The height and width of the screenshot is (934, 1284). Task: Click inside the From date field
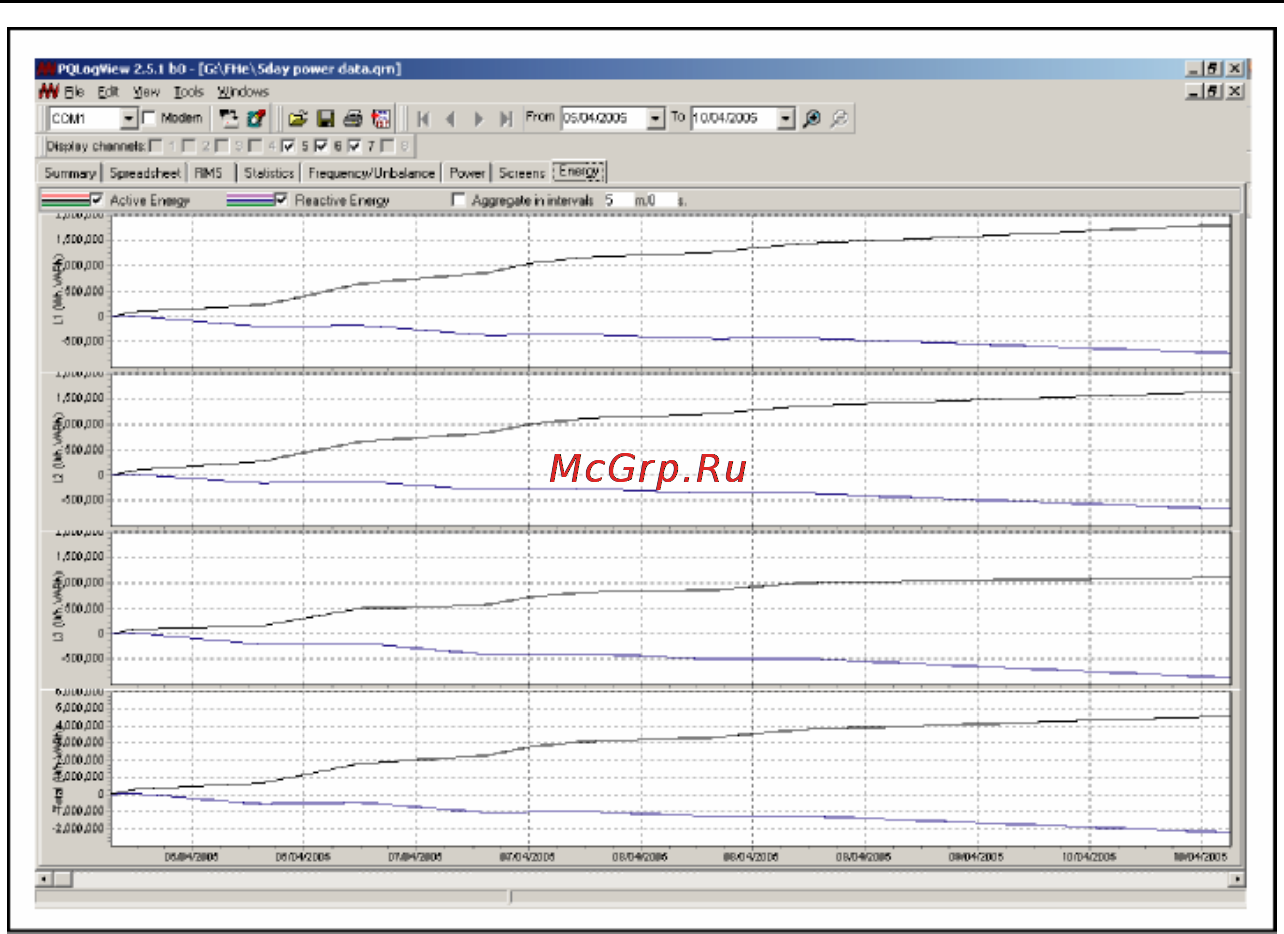[603, 118]
